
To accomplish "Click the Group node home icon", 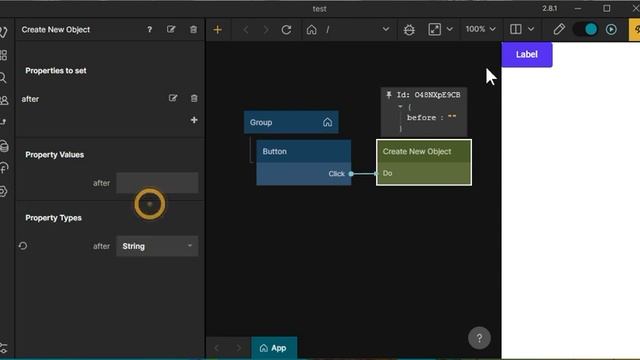I will click(327, 122).
